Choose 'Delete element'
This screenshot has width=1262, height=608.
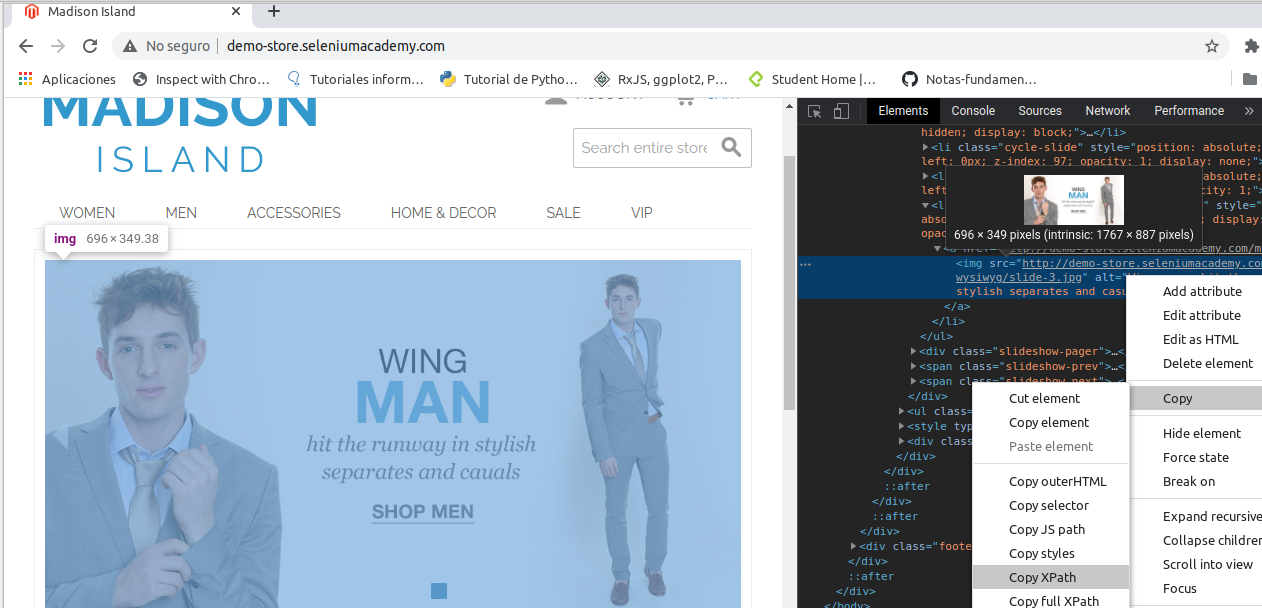coord(1208,363)
